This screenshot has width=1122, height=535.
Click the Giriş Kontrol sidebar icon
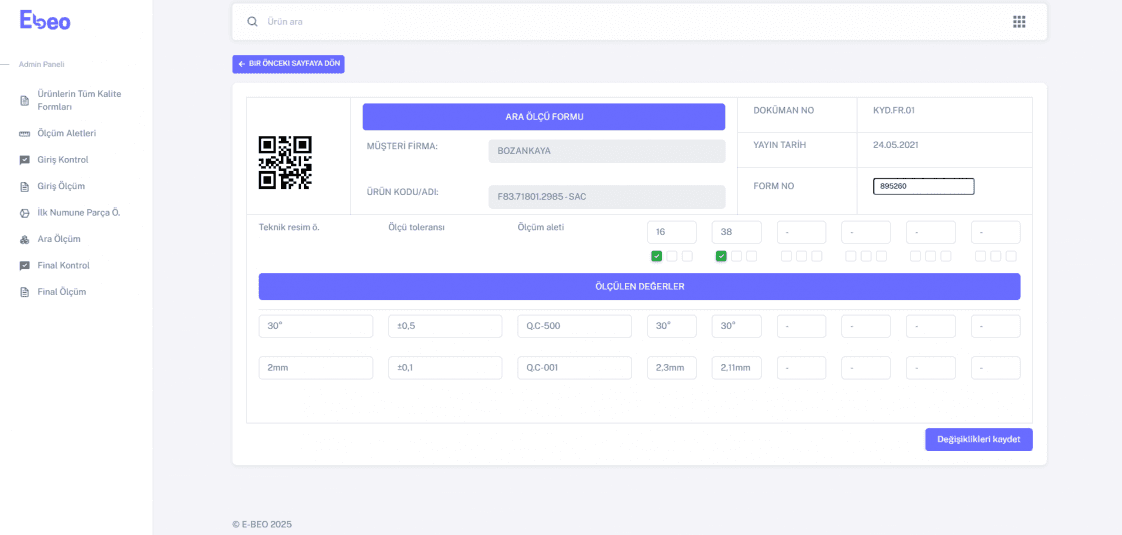(x=24, y=160)
